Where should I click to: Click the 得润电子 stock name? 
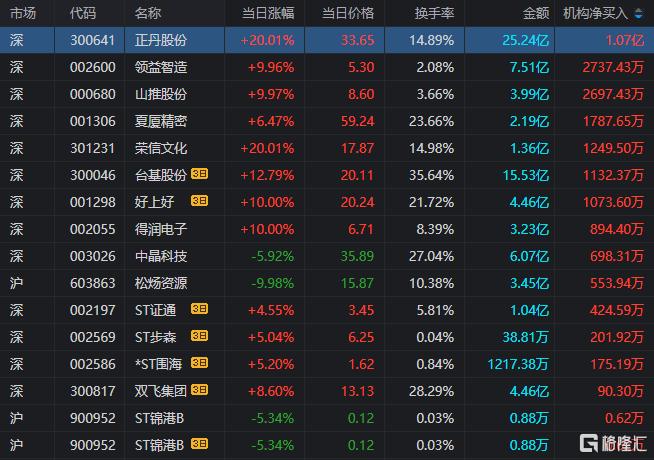(160, 229)
